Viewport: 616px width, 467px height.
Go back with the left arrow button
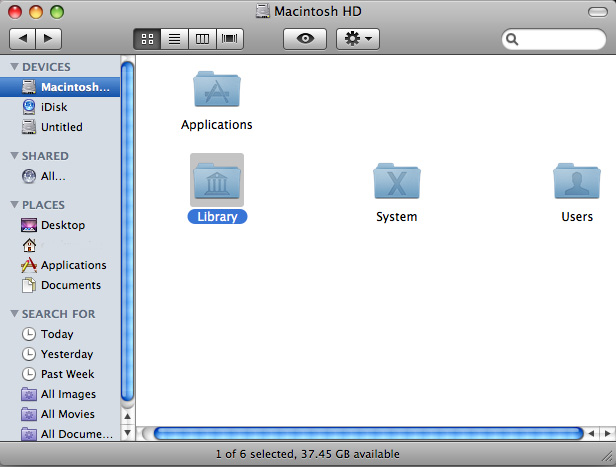pos(22,39)
